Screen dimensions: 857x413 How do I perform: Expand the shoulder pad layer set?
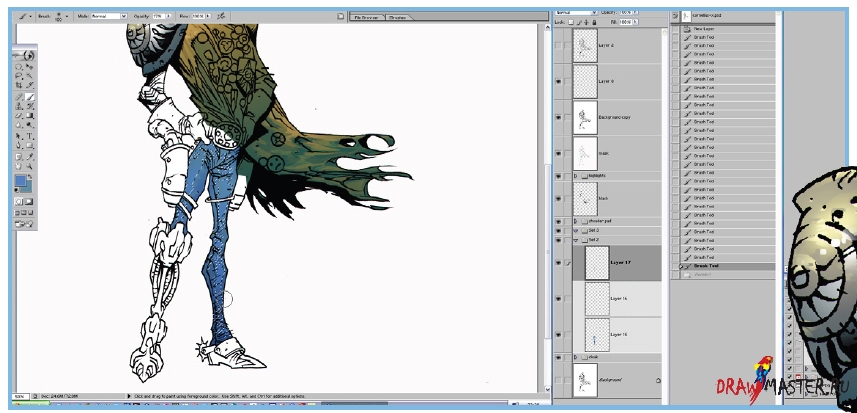coord(576,221)
